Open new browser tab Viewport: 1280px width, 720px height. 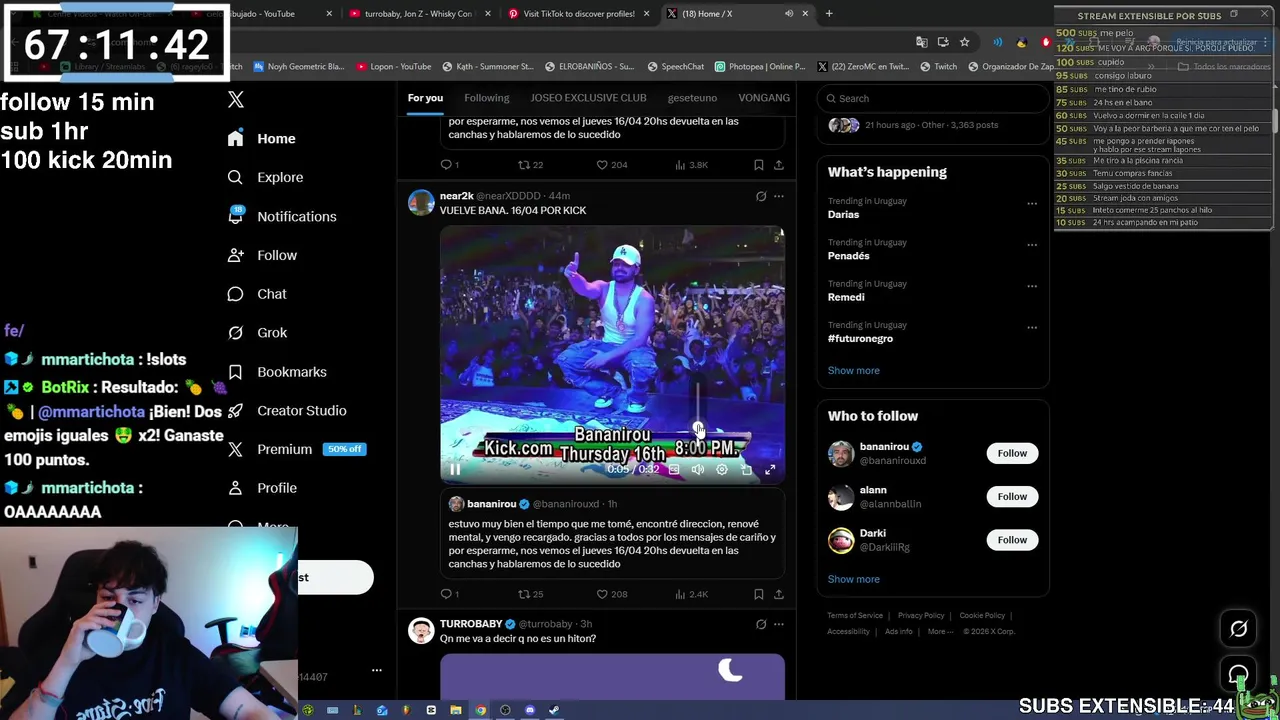[829, 14]
